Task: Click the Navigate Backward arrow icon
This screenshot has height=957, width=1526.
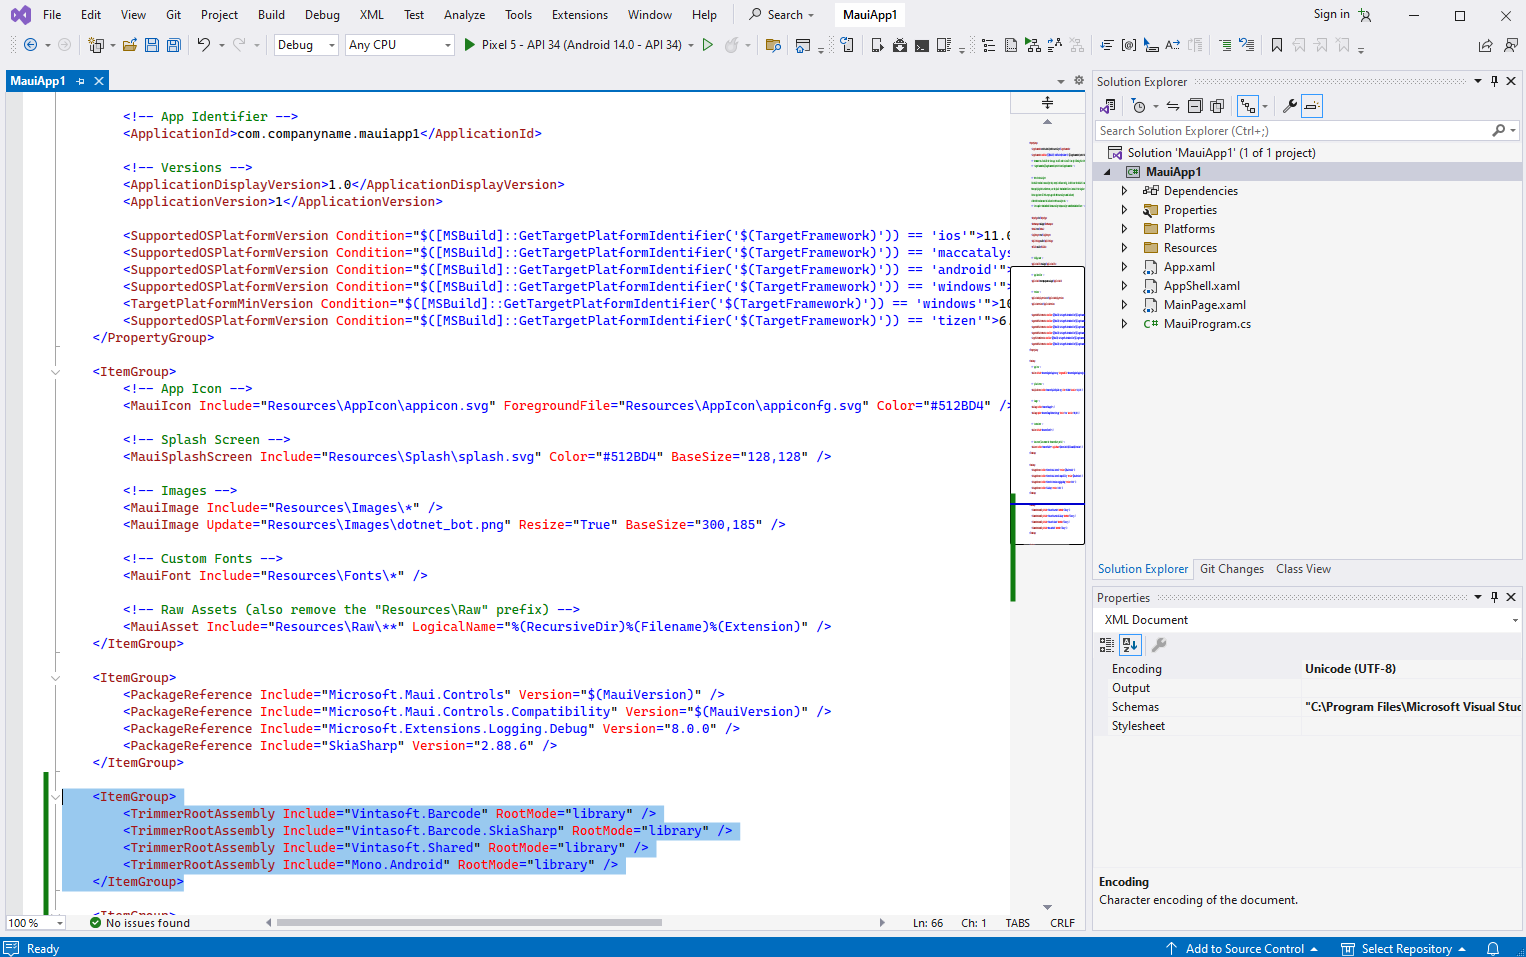Action: pyautogui.click(x=31, y=45)
